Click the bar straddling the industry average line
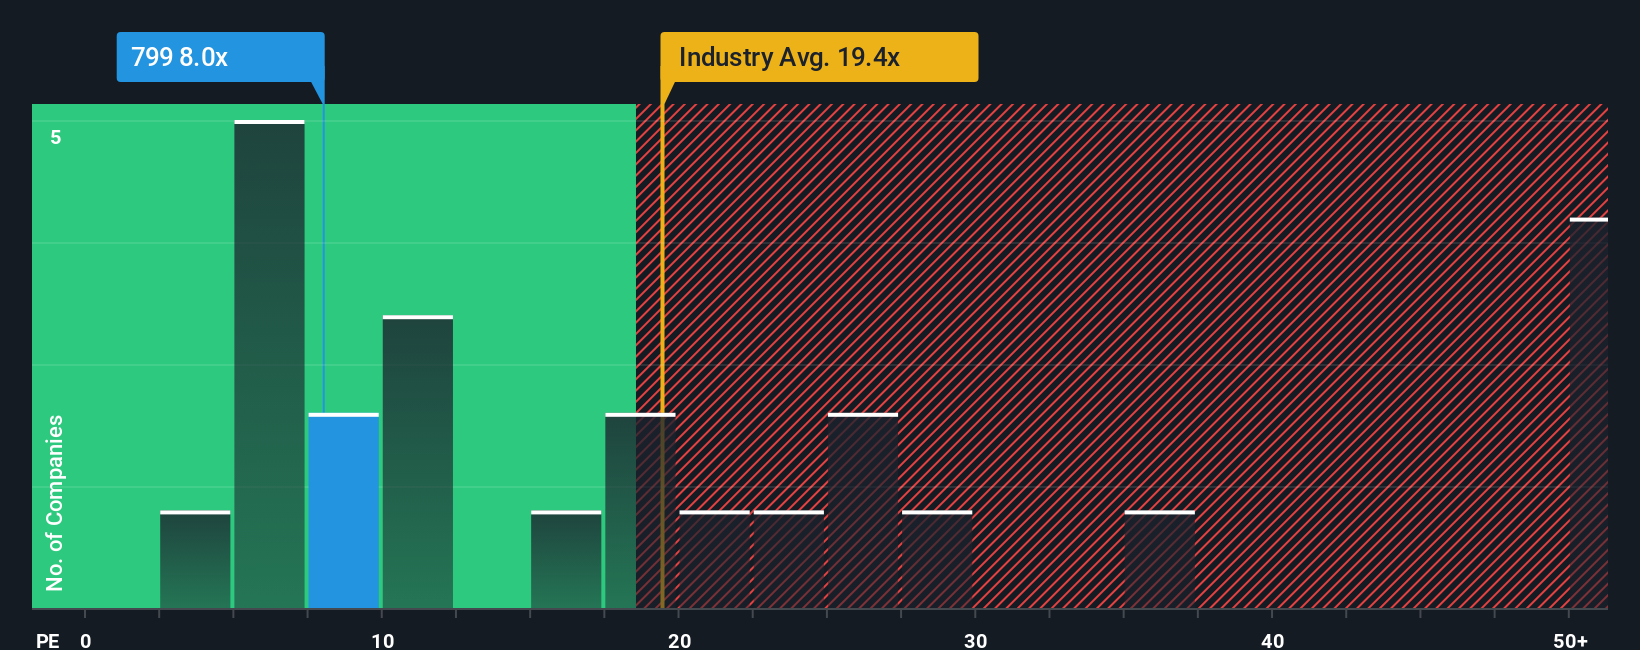The width and height of the screenshot is (1640, 650). coord(640,511)
